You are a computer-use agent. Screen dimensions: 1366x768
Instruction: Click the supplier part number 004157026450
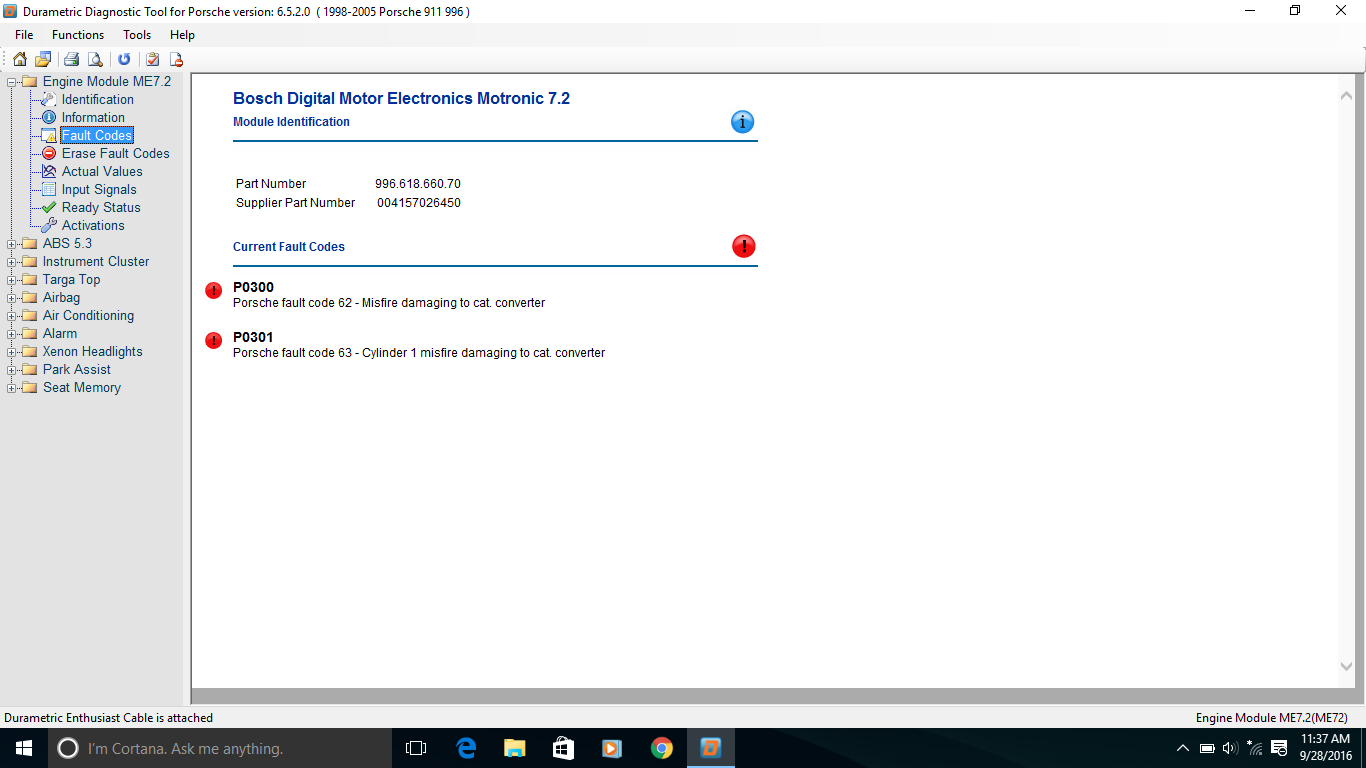[419, 203]
